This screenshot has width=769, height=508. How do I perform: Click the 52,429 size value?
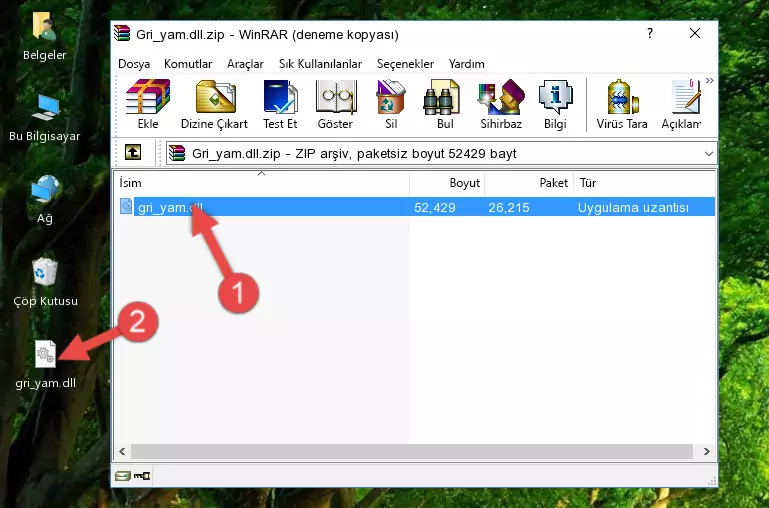[435, 207]
